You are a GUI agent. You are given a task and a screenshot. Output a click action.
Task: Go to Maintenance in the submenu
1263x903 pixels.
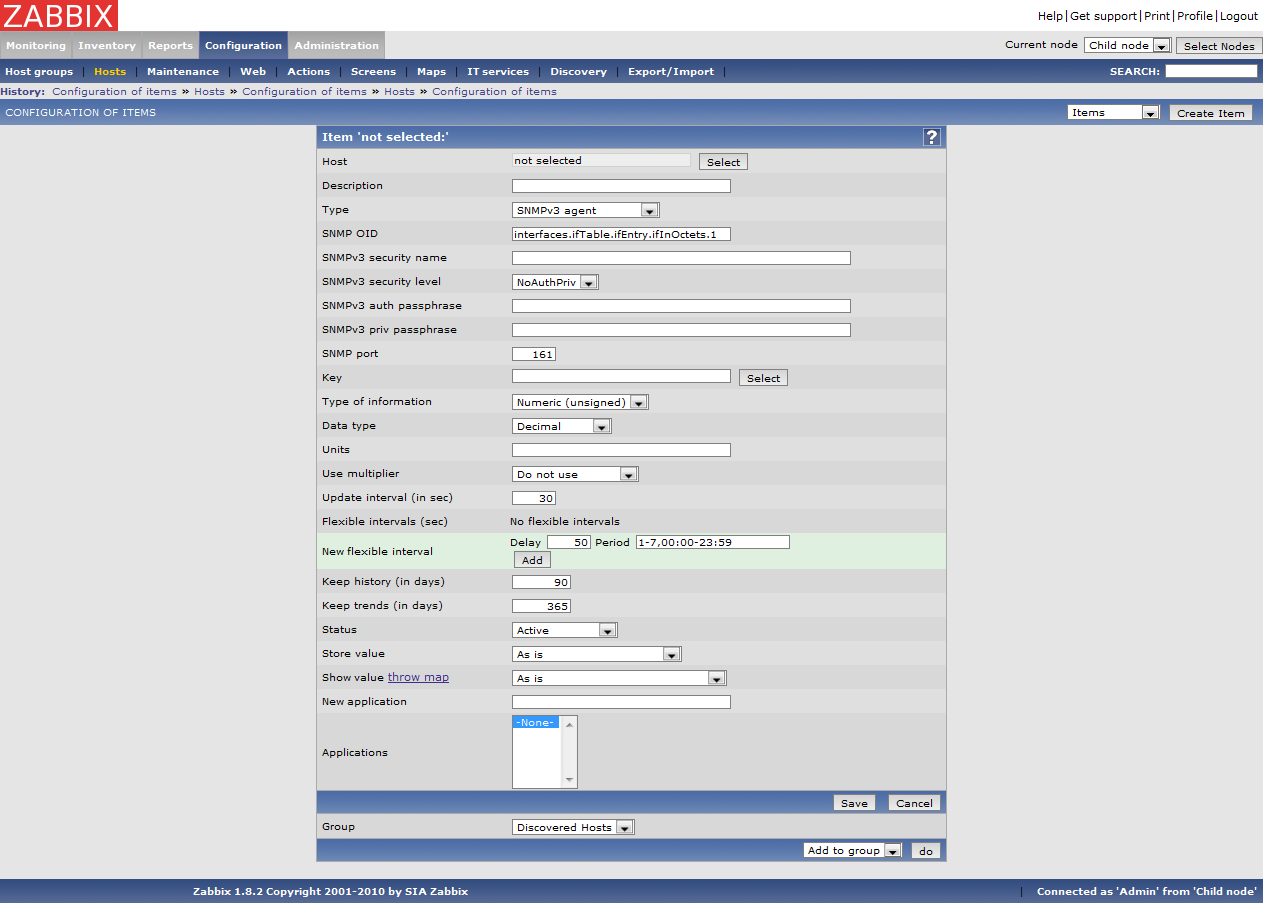[182, 72]
